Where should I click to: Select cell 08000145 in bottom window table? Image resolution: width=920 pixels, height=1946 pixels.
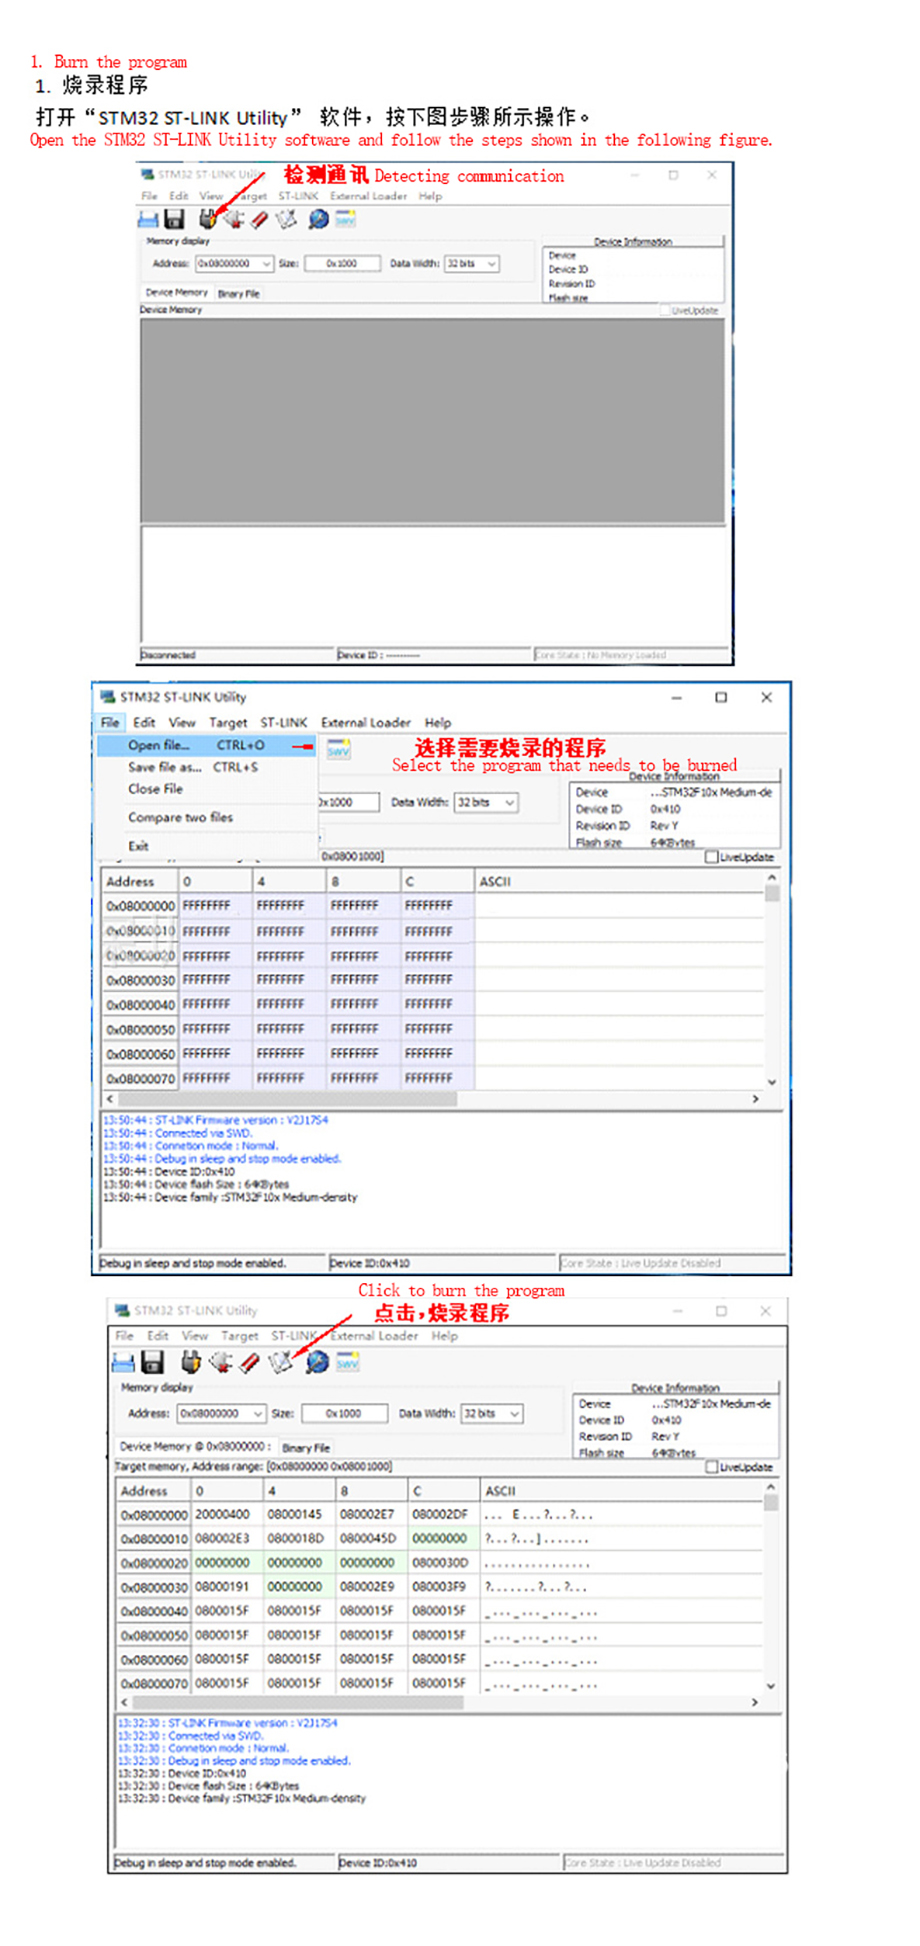(x=299, y=1515)
